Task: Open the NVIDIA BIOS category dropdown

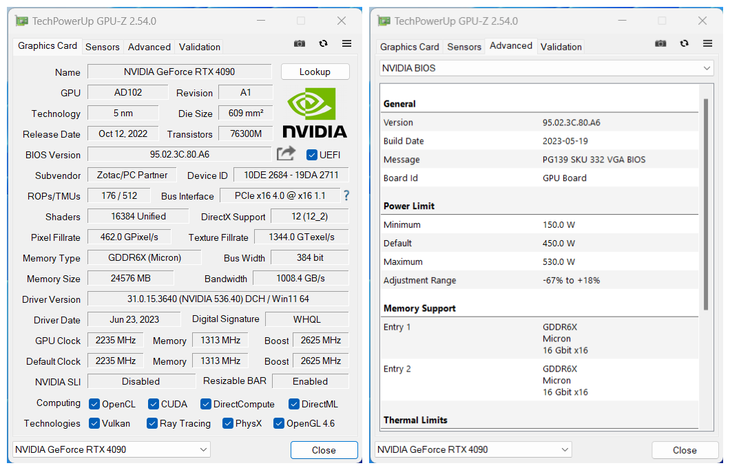Action: coord(546,68)
